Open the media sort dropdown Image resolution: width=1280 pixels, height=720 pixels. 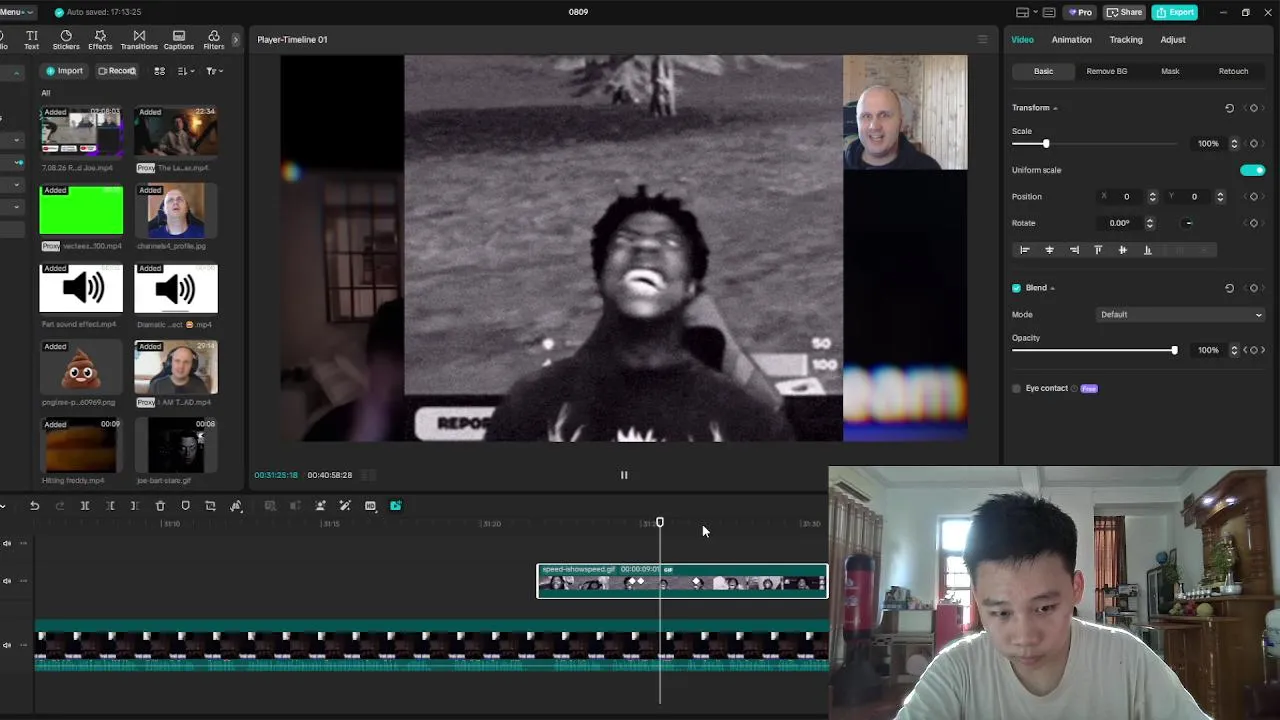pyautogui.click(x=186, y=71)
